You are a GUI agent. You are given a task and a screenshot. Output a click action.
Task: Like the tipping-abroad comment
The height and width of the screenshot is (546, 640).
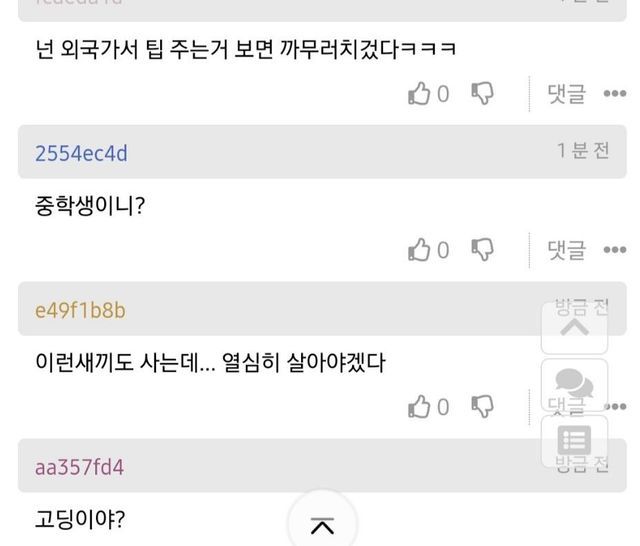[x=420, y=94]
